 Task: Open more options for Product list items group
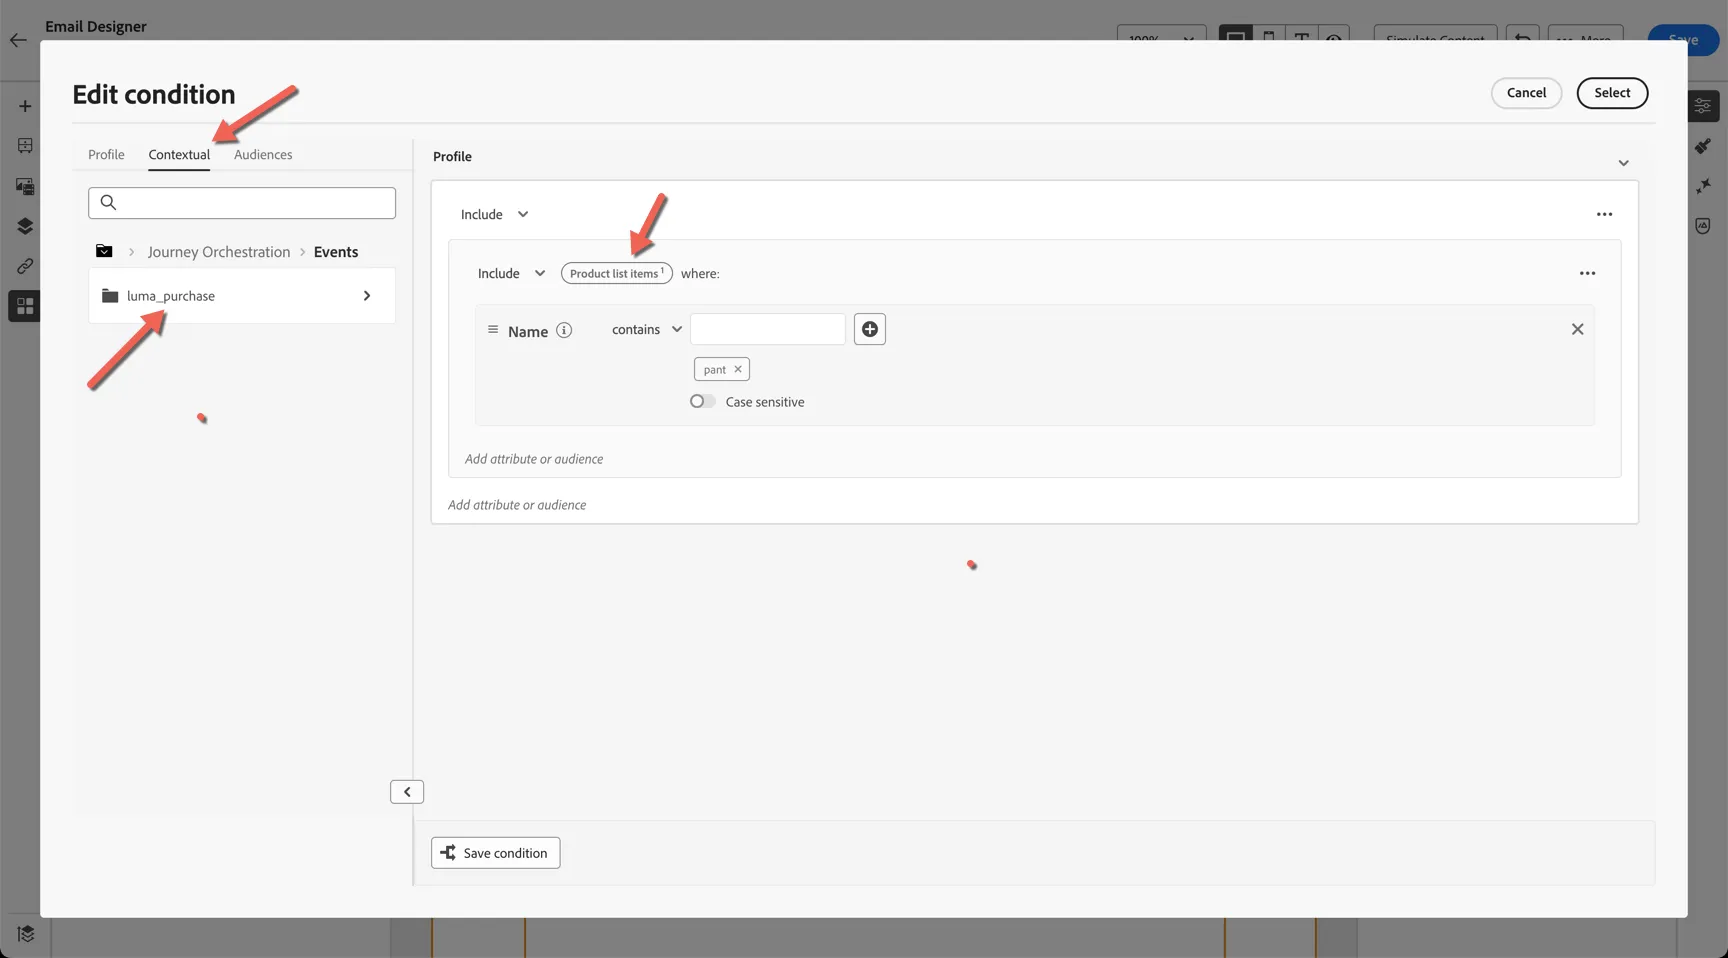point(1587,273)
